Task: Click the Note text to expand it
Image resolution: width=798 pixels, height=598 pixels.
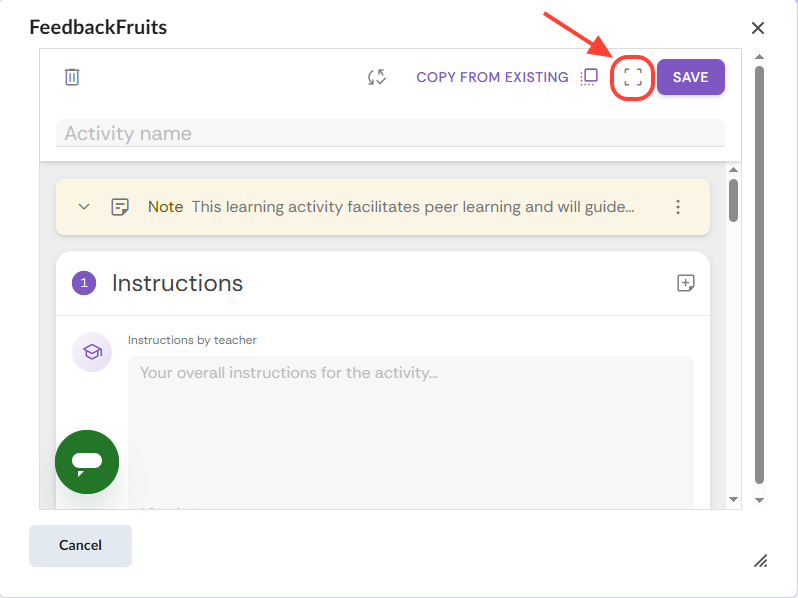Action: tap(412, 207)
